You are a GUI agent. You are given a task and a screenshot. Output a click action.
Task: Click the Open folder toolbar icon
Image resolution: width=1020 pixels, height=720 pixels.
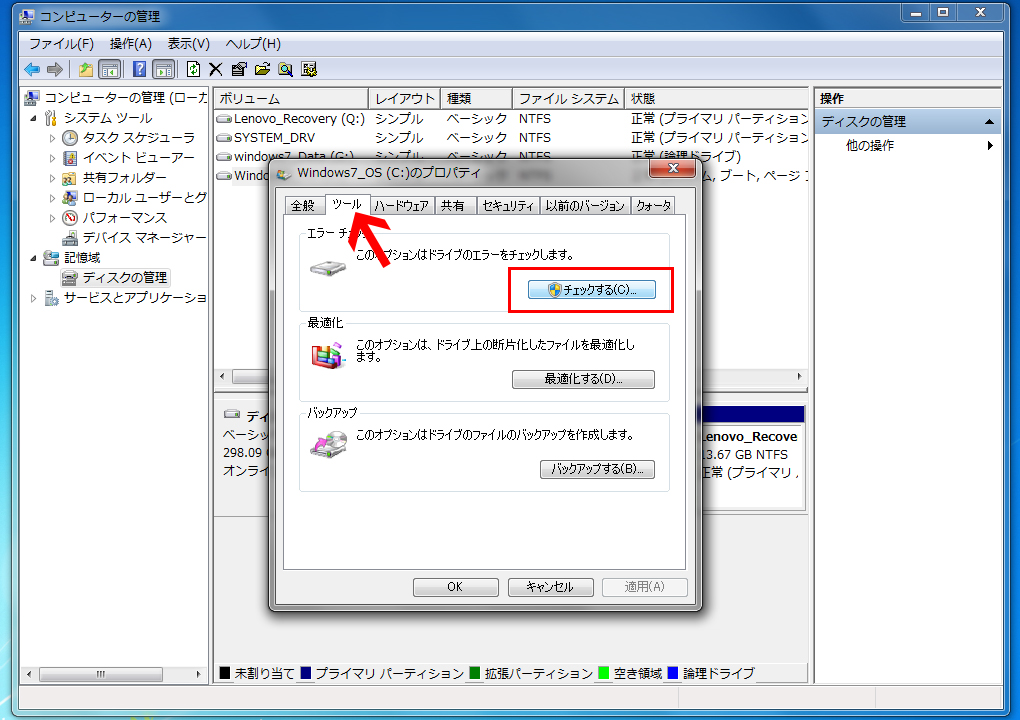coord(262,69)
